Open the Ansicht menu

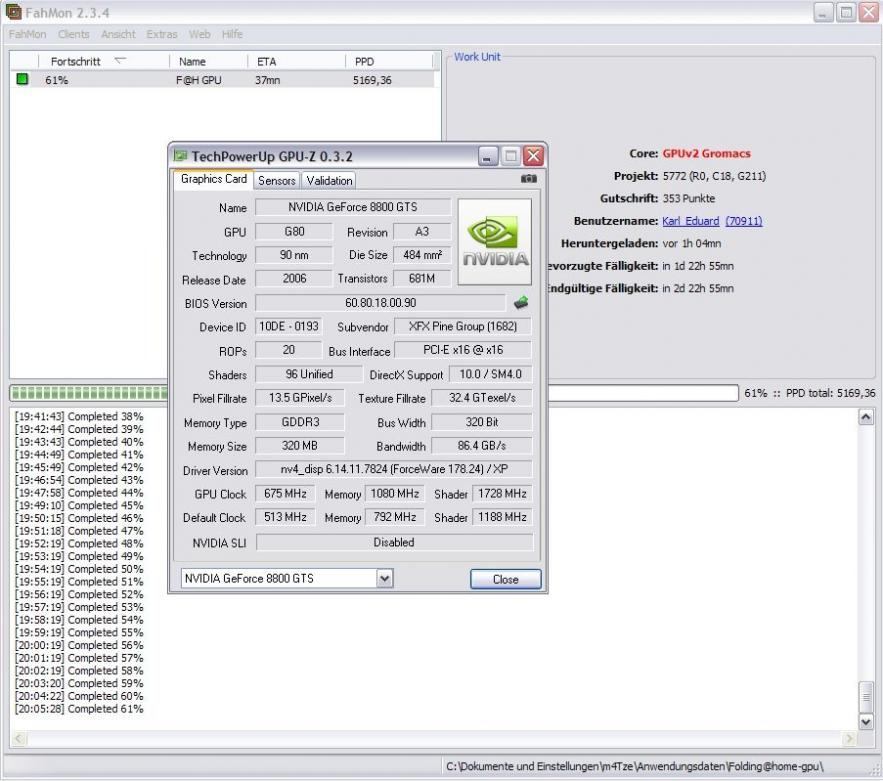pyautogui.click(x=118, y=34)
